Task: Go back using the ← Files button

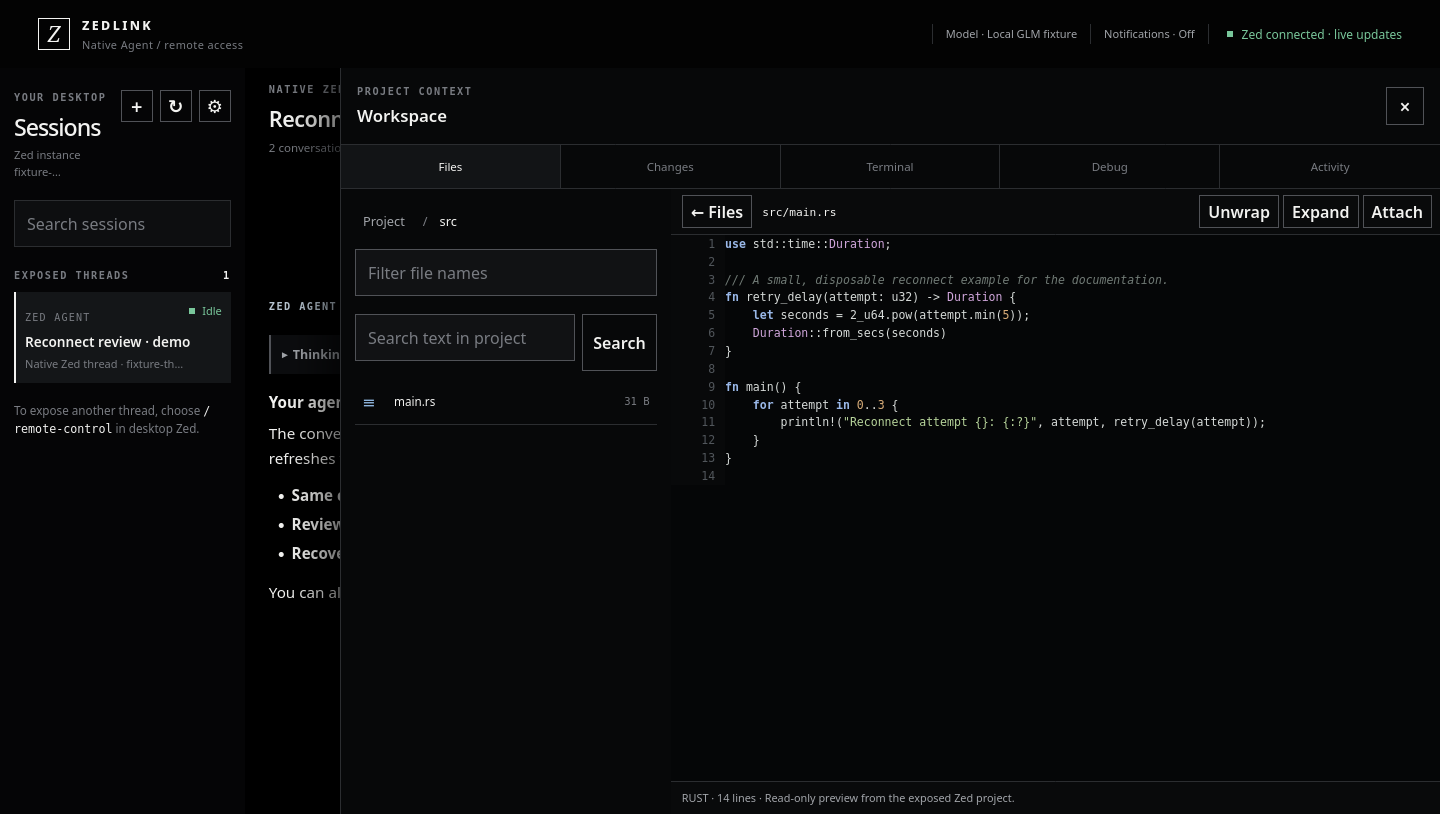Action: point(717,212)
